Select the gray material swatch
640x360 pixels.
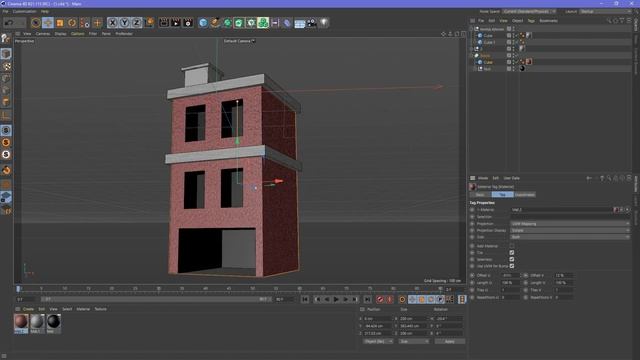tap(37, 322)
